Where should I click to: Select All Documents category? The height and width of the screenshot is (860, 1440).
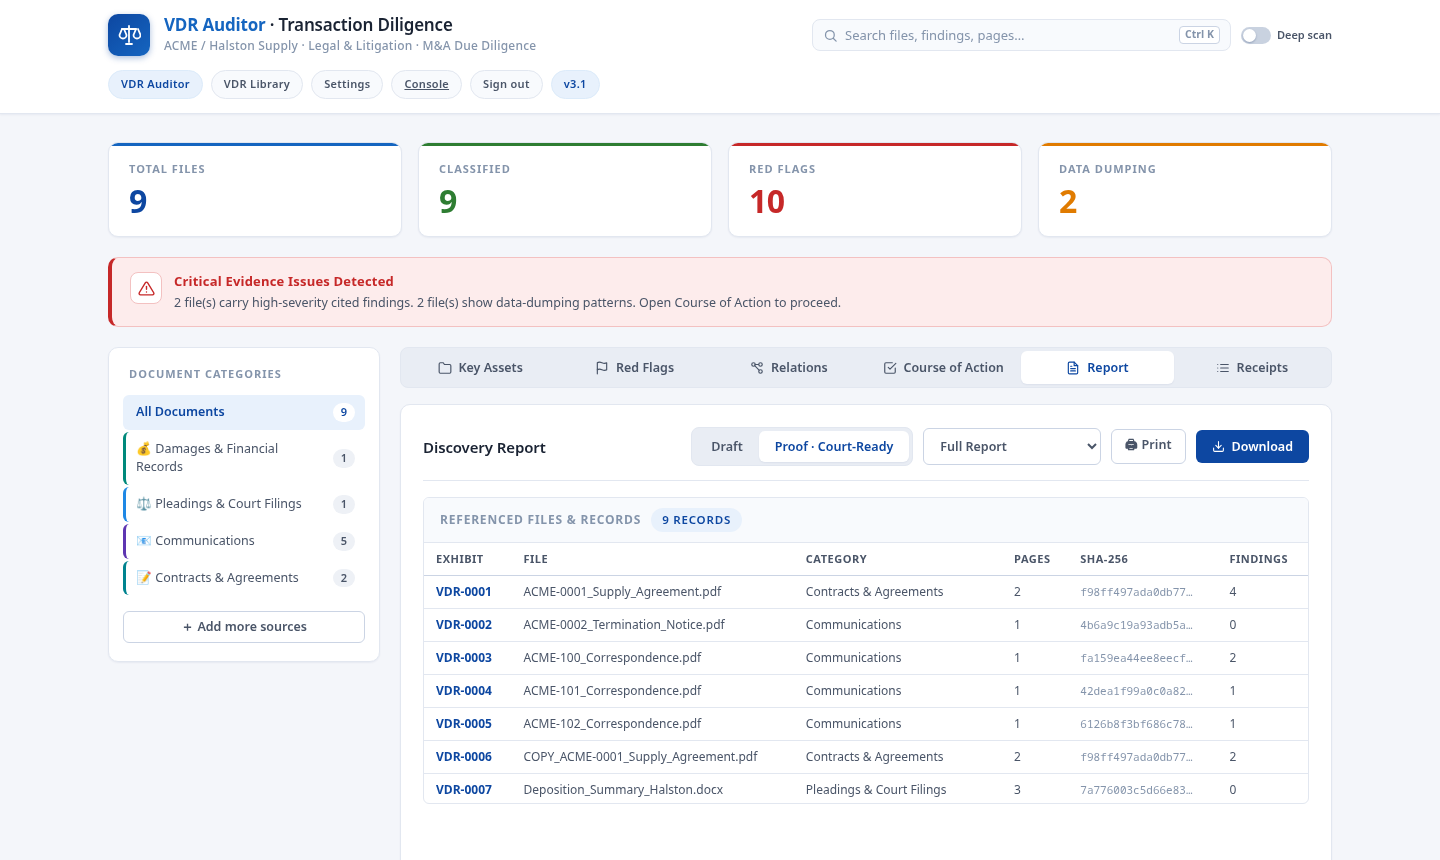[x=244, y=412]
